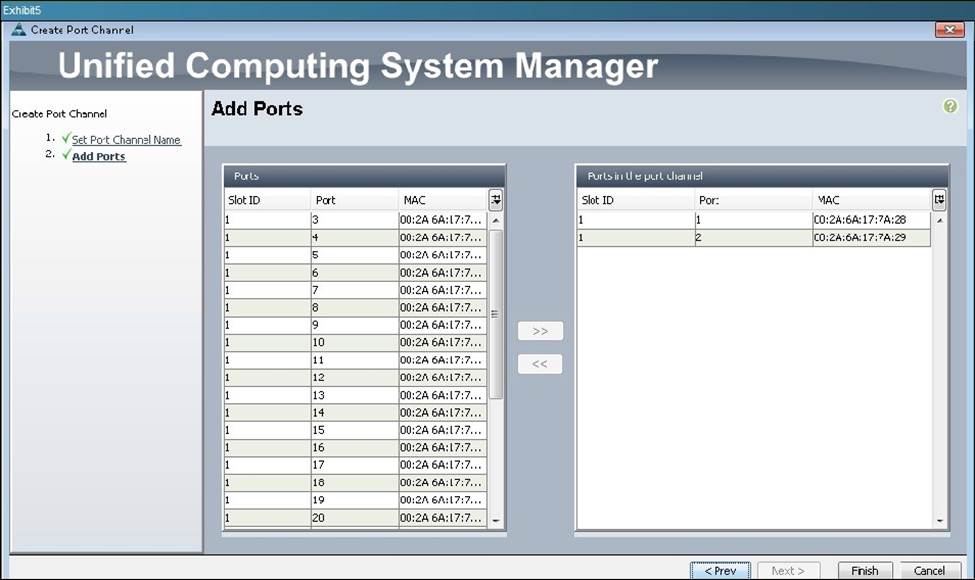Click scroll down arrow in port channel list
This screenshot has height=580, width=975.
pos(940,520)
